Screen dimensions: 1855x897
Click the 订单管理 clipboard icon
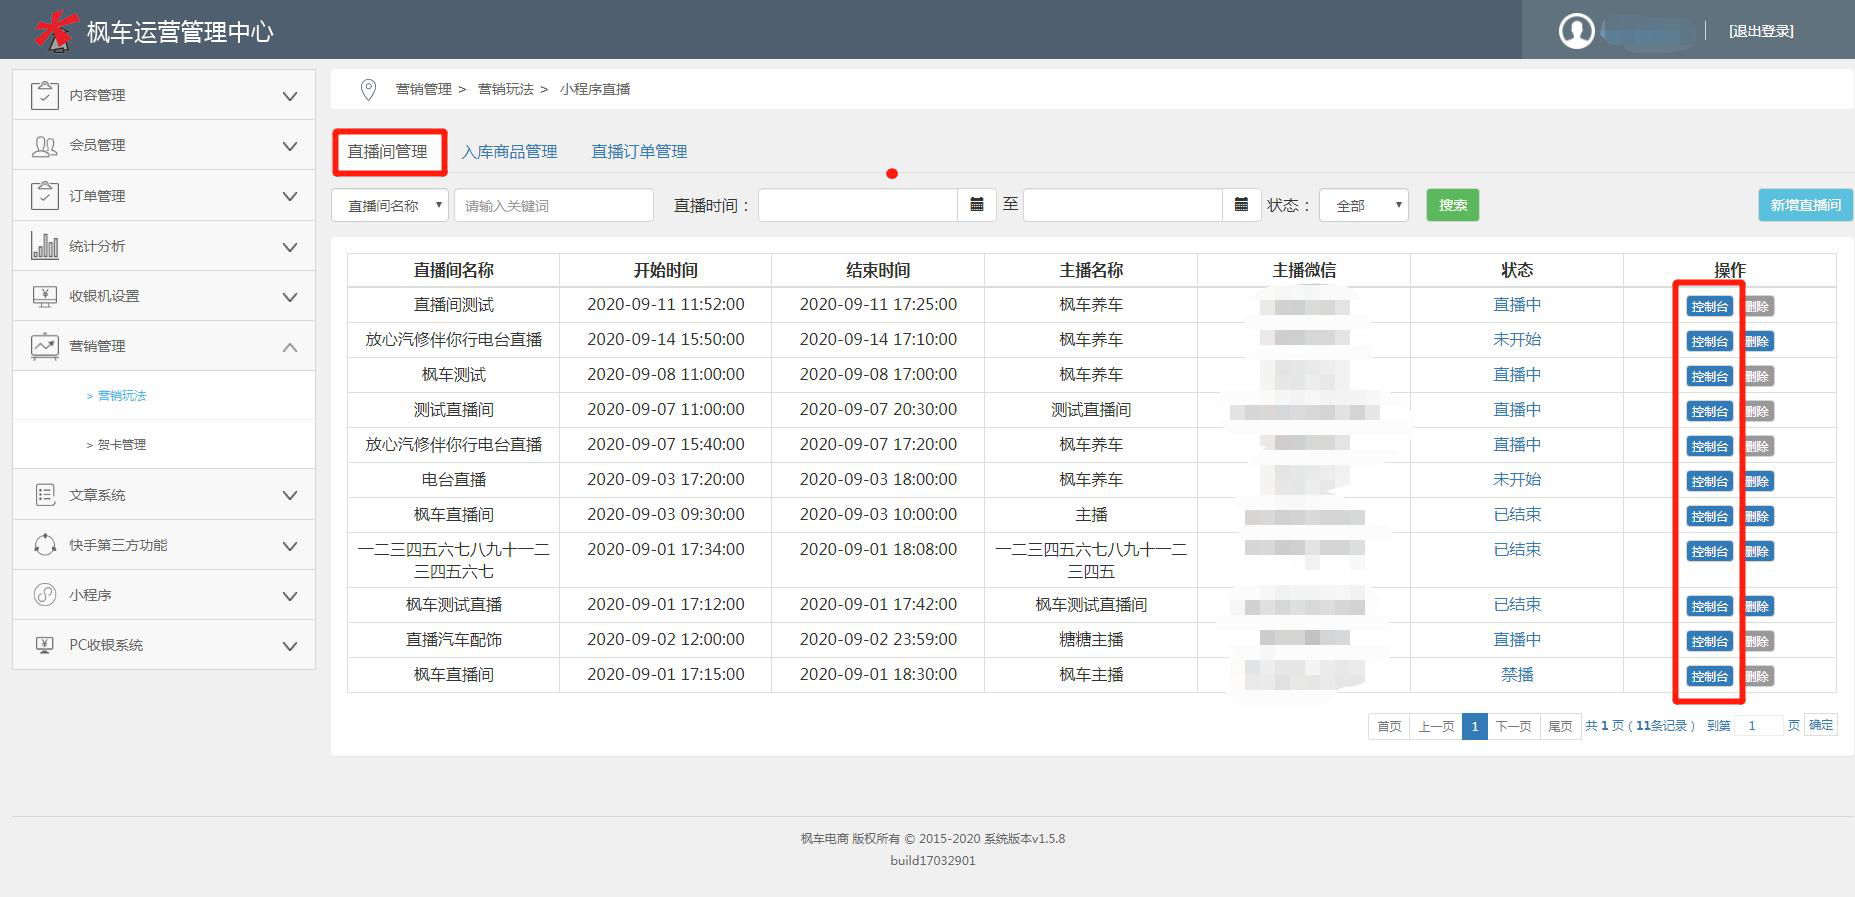tap(45, 195)
